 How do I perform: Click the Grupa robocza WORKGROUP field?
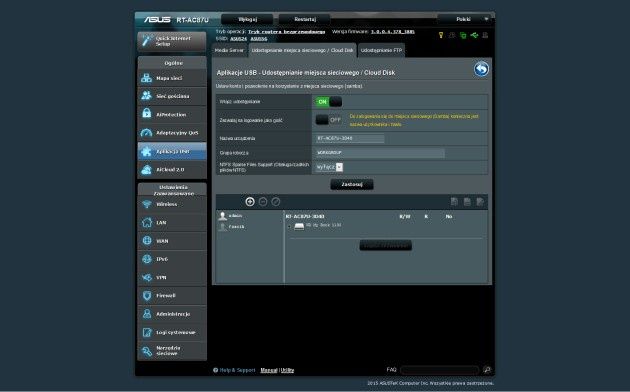pyautogui.click(x=380, y=153)
